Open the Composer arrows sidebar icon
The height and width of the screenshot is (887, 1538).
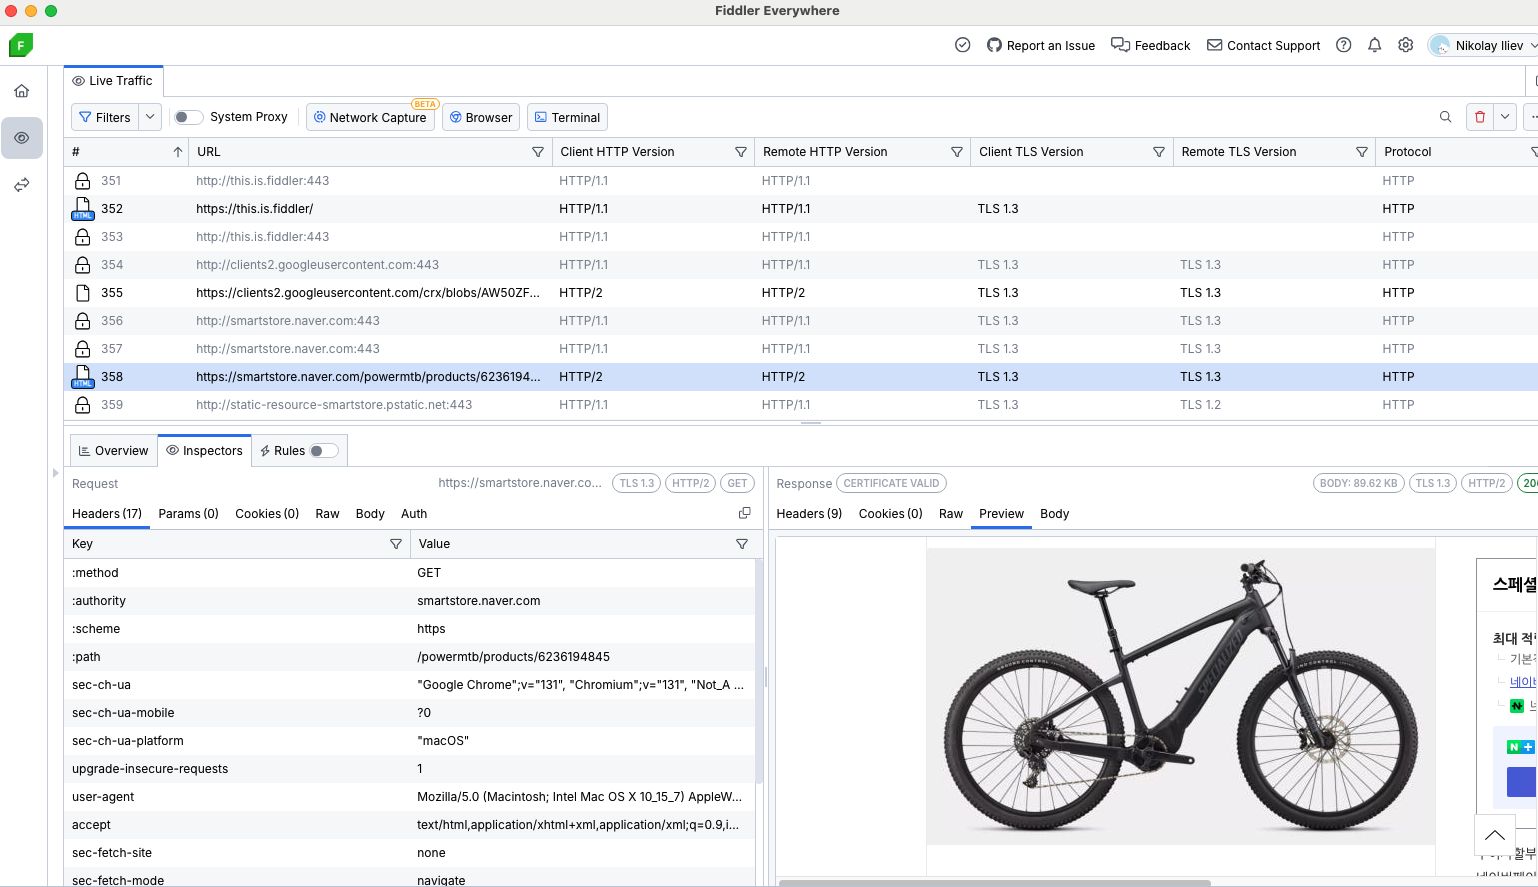pos(21,185)
